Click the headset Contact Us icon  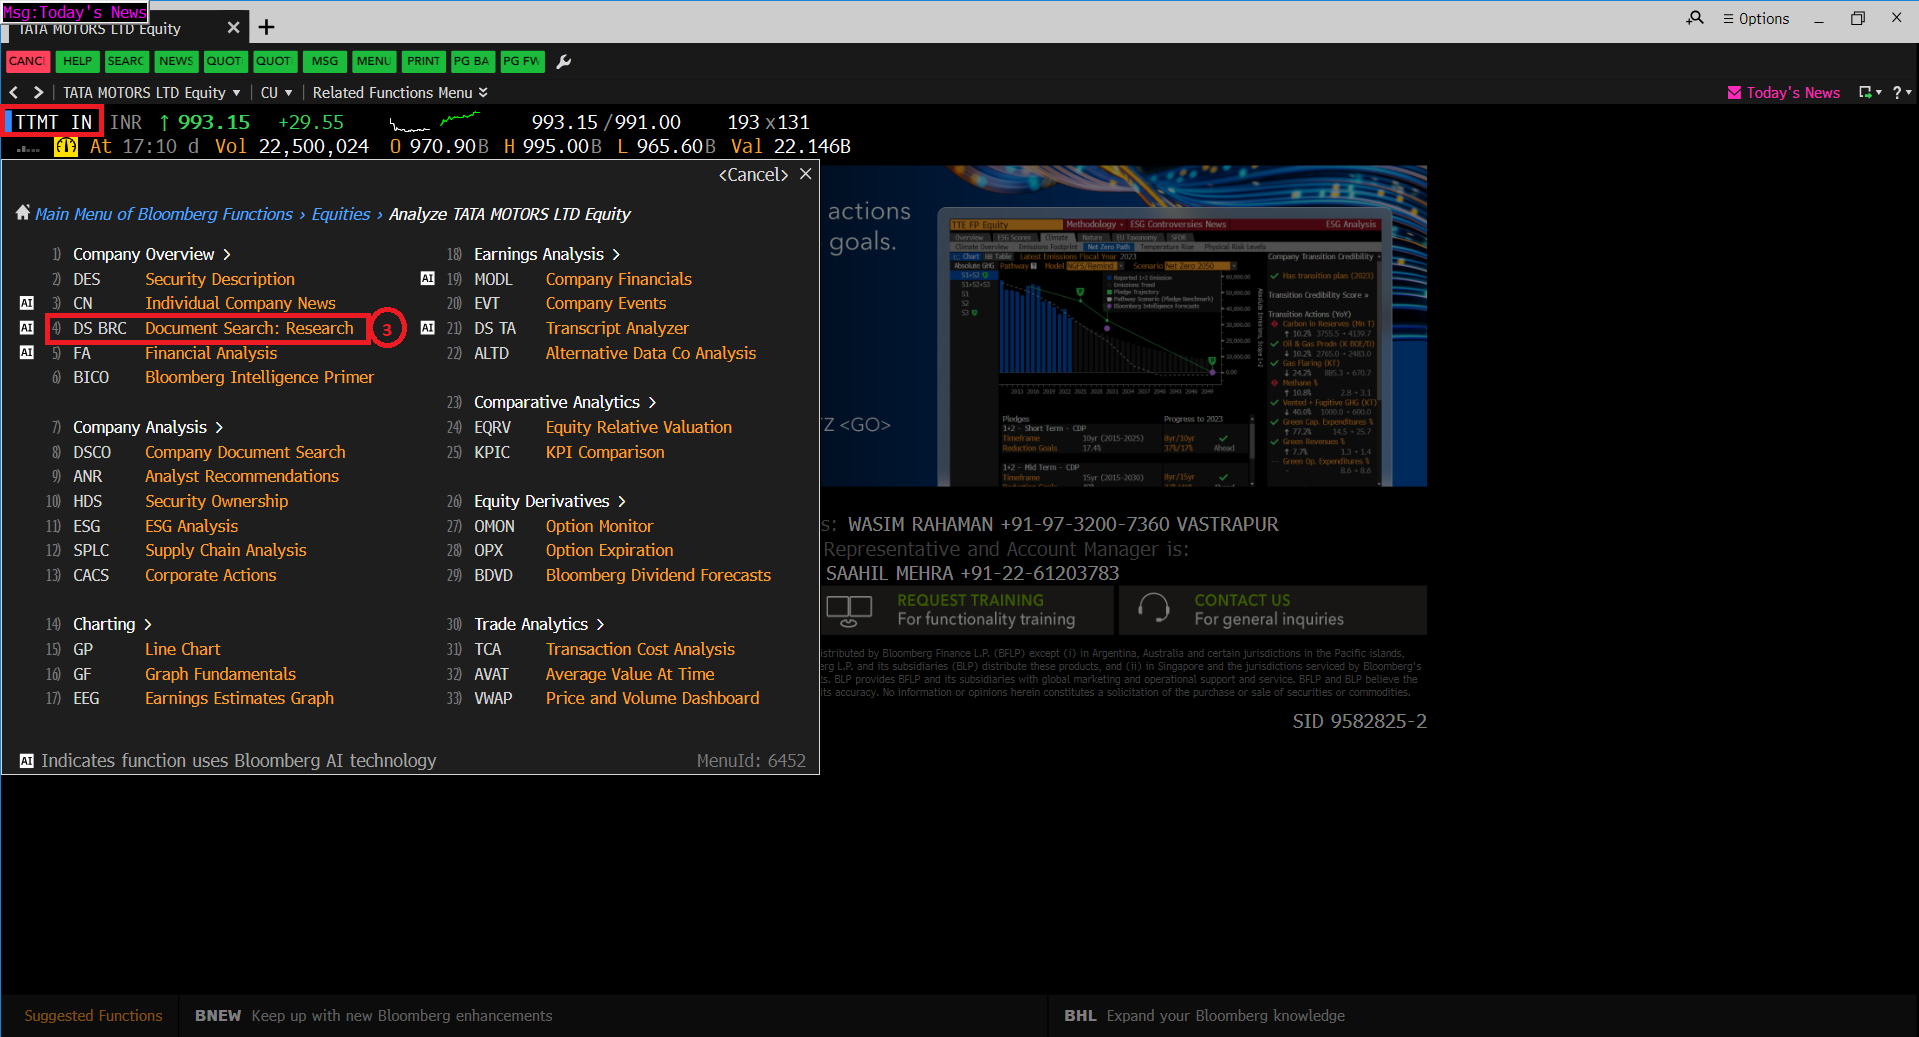(1154, 609)
